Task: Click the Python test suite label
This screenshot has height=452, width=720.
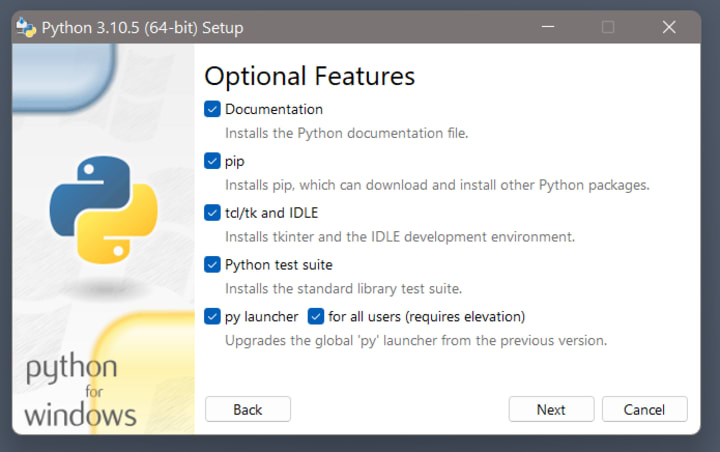Action: coord(278,265)
